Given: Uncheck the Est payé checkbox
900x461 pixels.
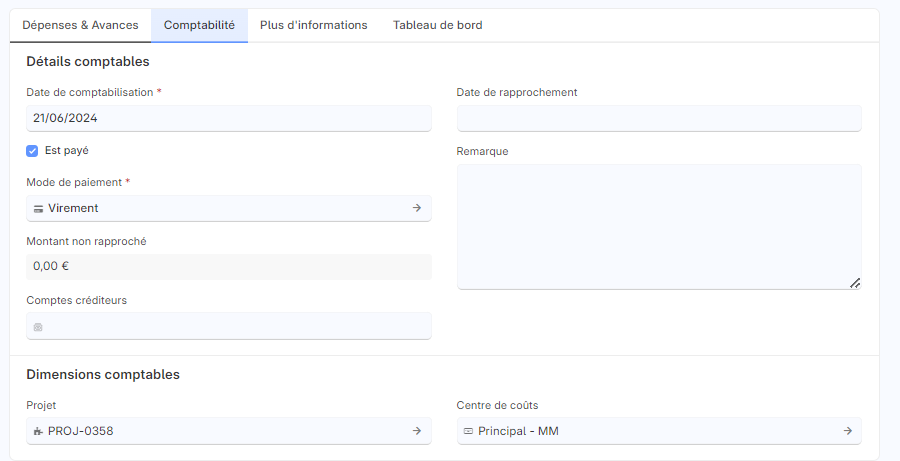Looking at the screenshot, I should pyautogui.click(x=32, y=151).
